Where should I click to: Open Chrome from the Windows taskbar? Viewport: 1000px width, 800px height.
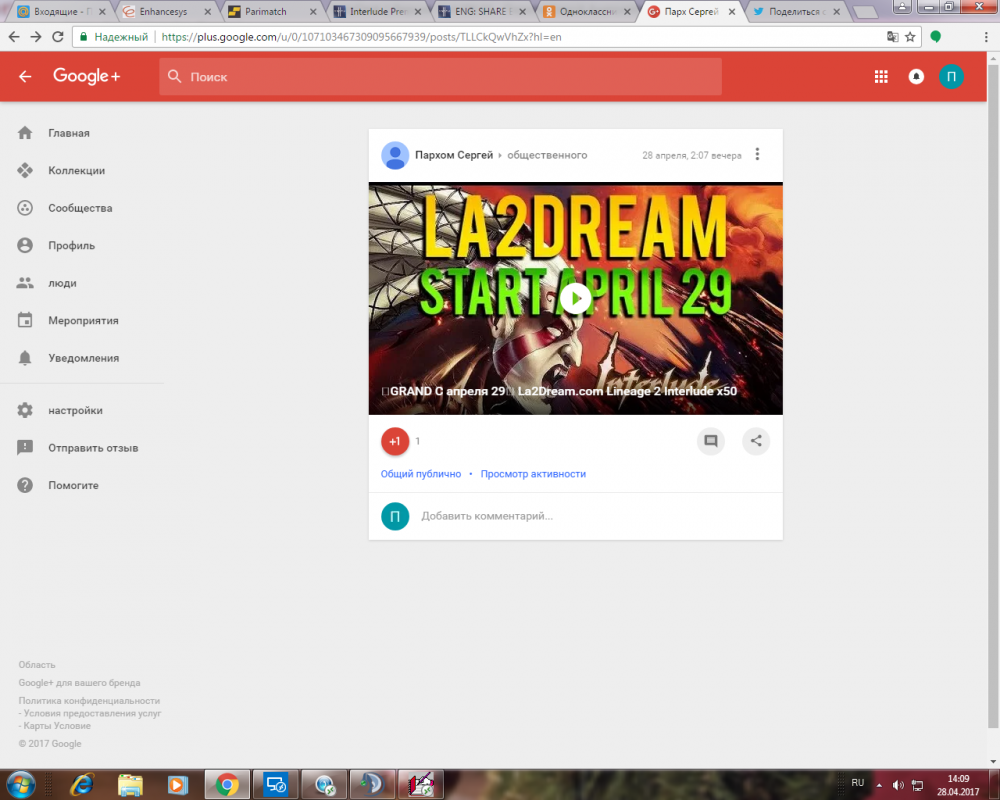[x=227, y=784]
